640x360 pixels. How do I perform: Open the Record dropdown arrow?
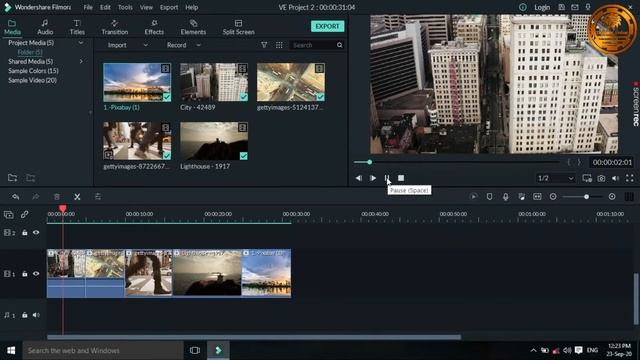pyautogui.click(x=198, y=45)
